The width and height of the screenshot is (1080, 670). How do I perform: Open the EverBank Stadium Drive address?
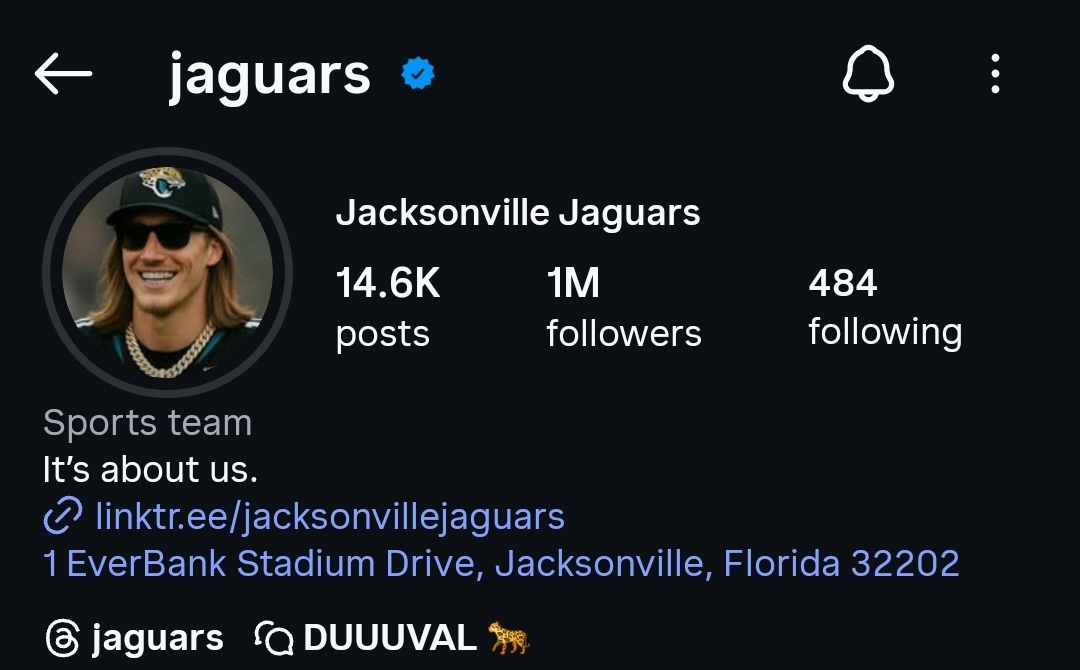[x=501, y=563]
